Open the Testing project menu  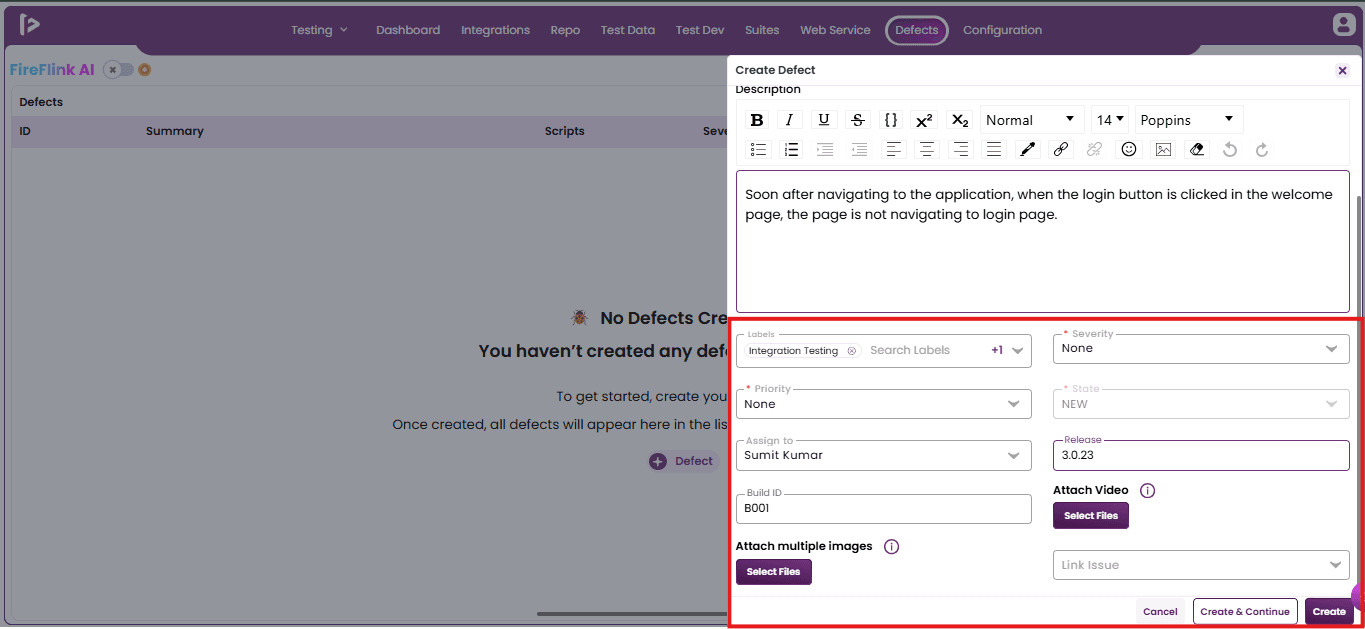click(x=320, y=30)
